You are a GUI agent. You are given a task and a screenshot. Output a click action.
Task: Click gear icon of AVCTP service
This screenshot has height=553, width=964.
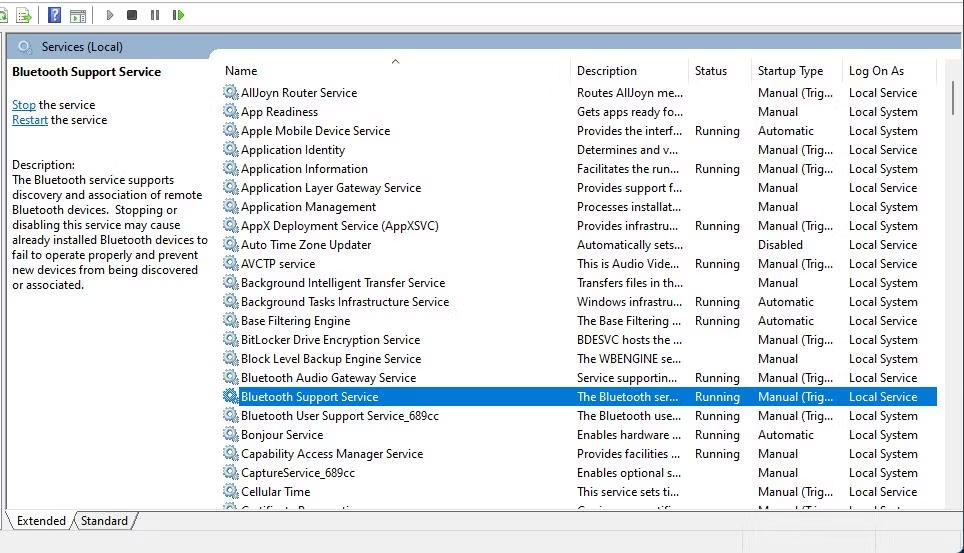[x=231, y=263]
